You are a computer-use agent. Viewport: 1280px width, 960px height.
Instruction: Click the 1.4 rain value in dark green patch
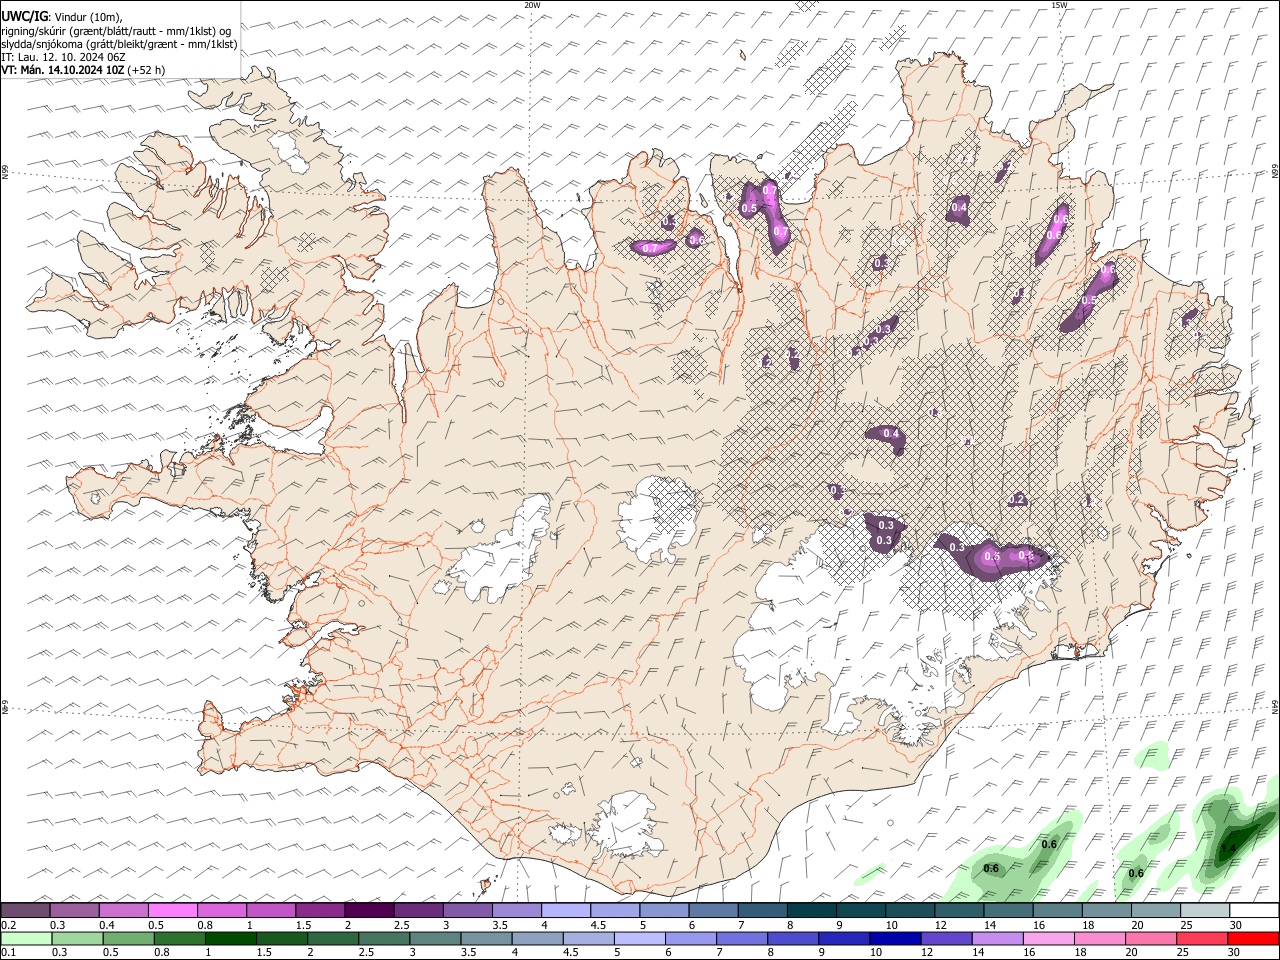1229,849
